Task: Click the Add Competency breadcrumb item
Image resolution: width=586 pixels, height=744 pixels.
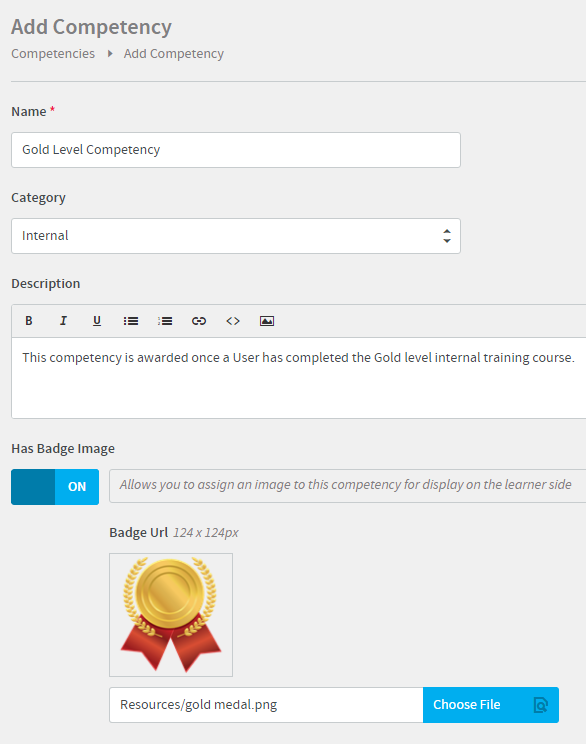Action: click(x=174, y=54)
